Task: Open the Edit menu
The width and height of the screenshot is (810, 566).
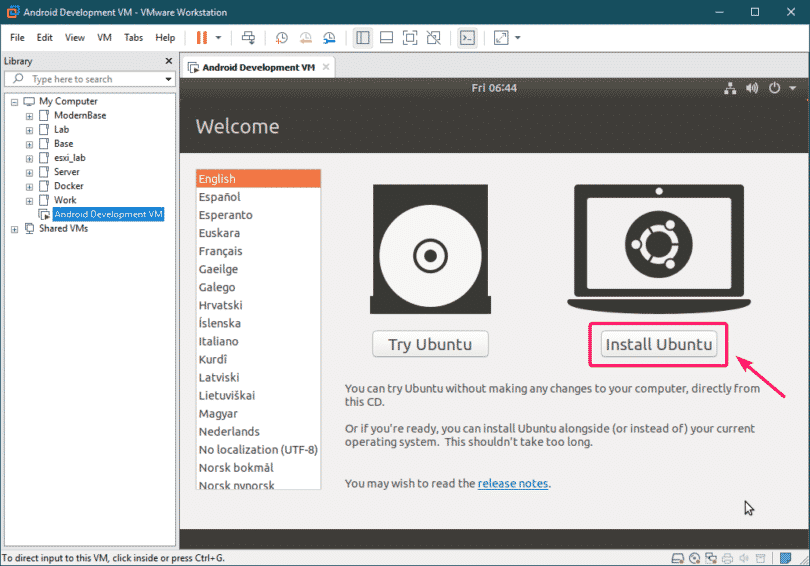Action: tap(44, 38)
